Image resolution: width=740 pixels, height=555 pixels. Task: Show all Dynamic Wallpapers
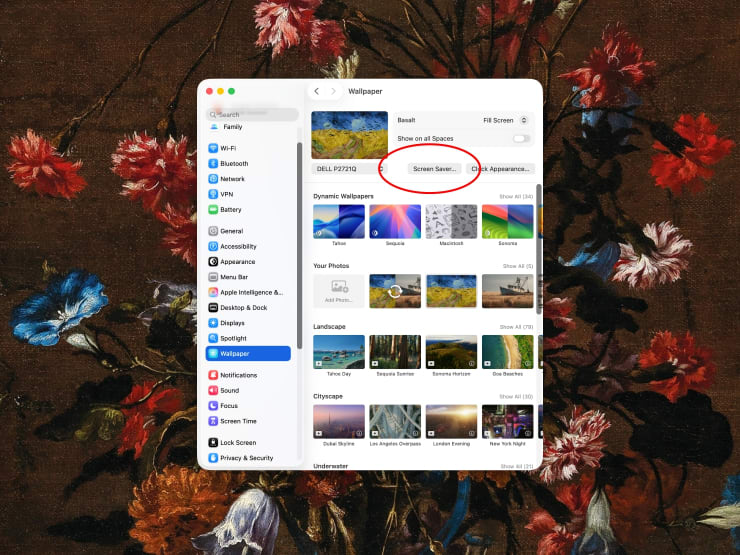click(x=516, y=196)
